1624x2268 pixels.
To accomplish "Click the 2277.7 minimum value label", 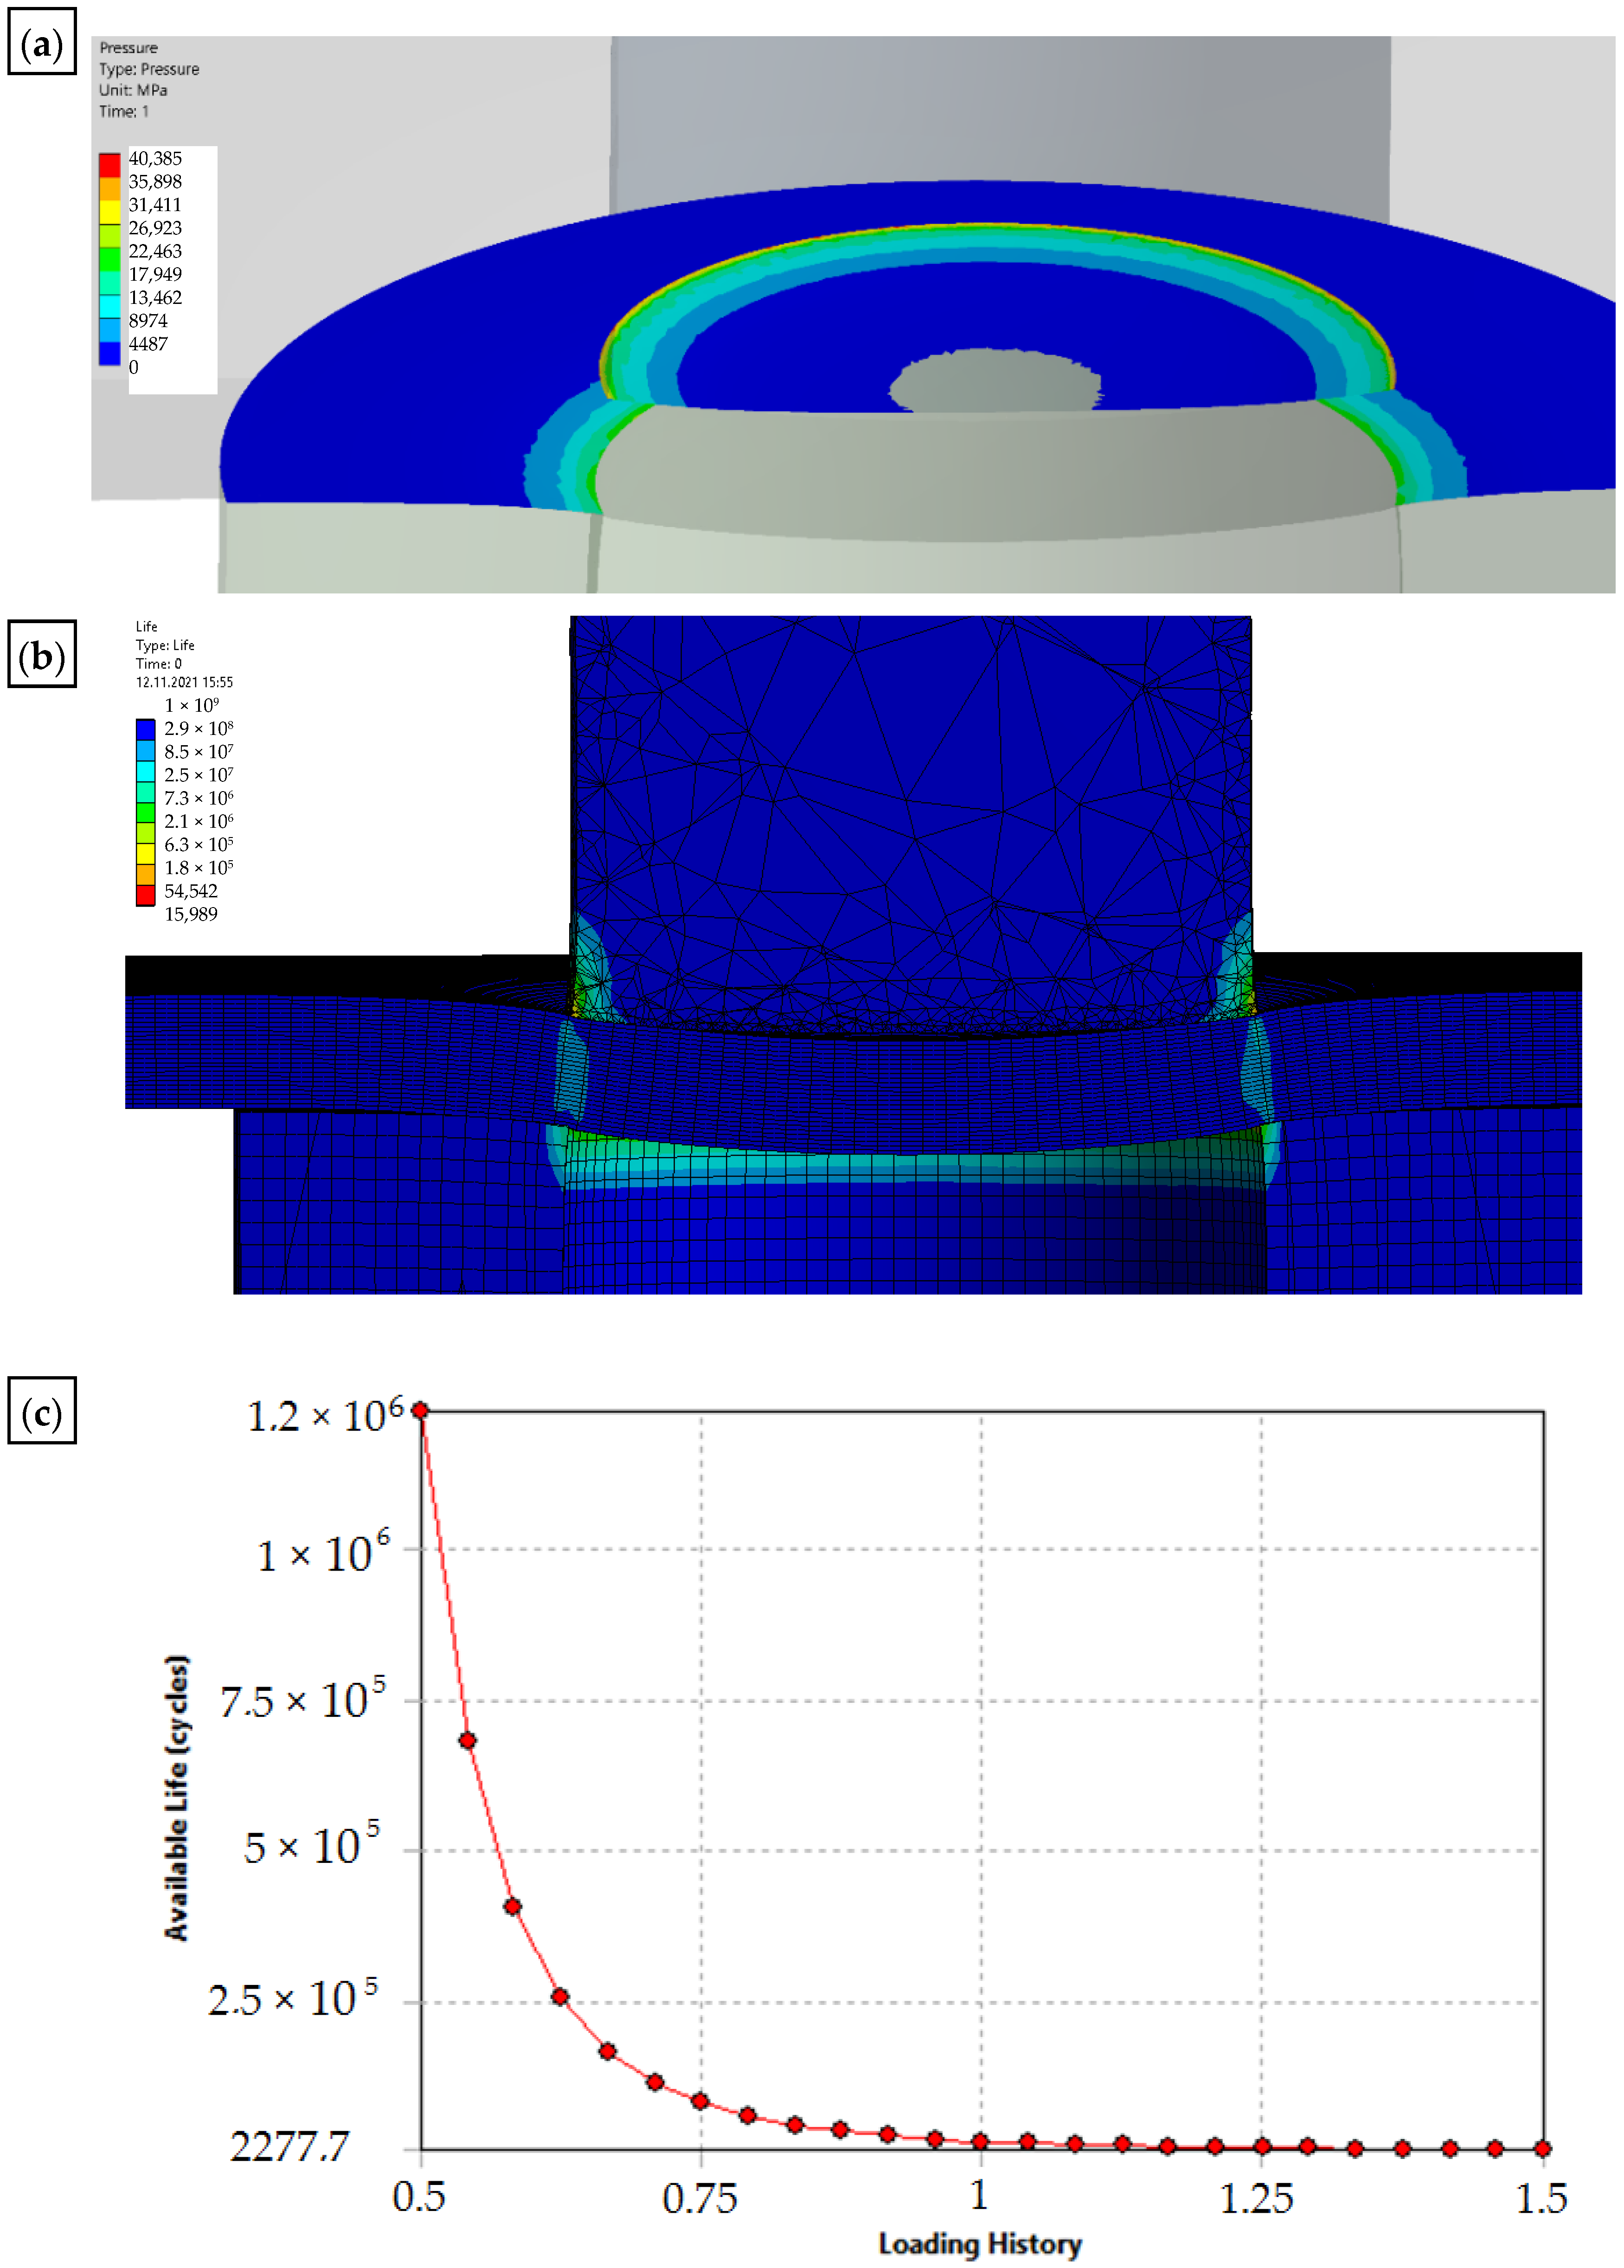I will coord(290,2146).
